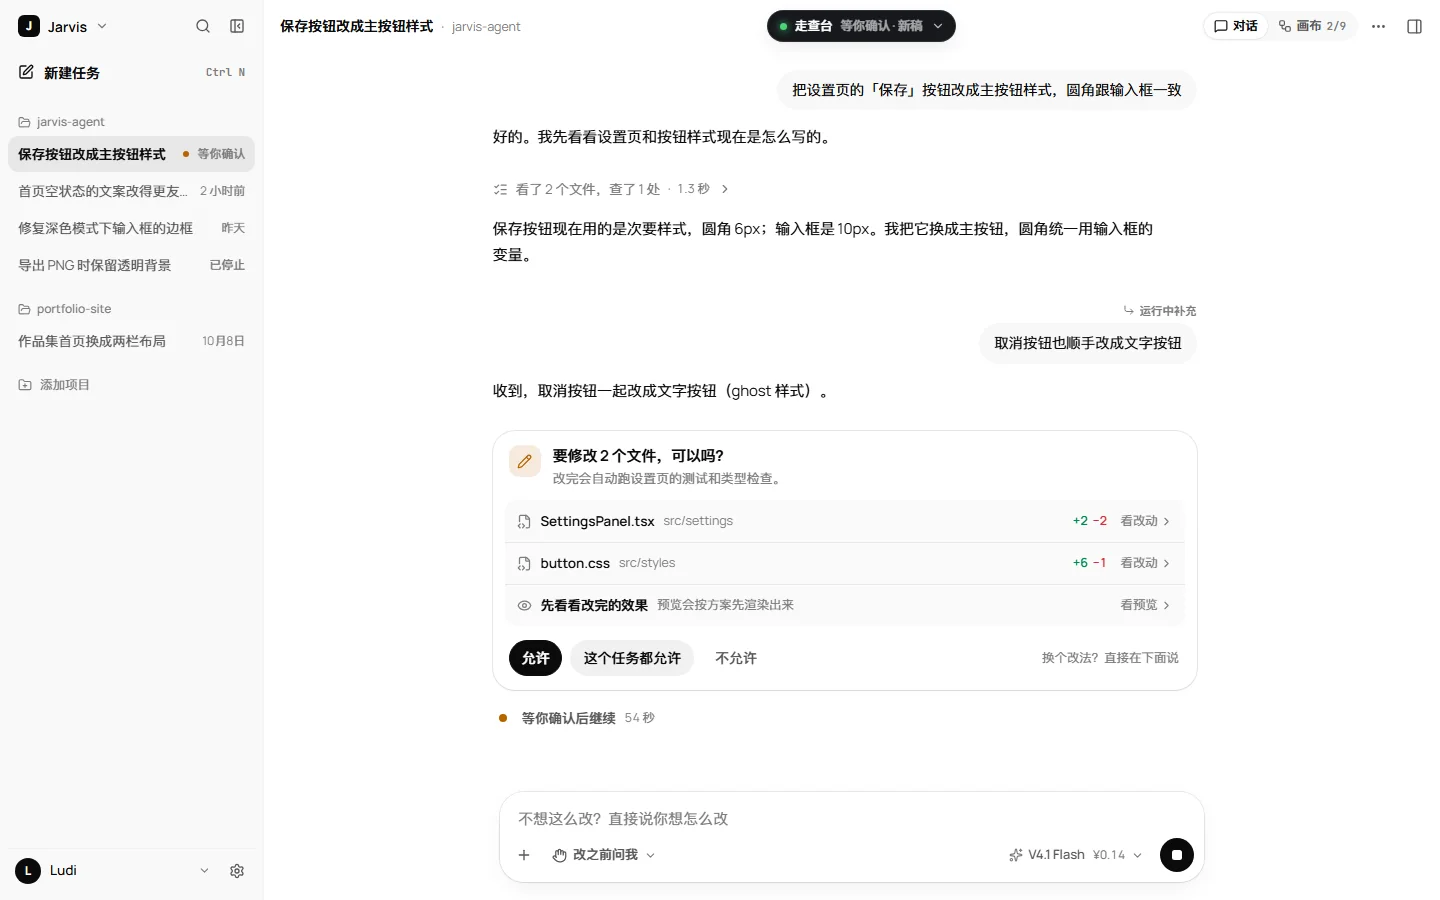Click the plus attach icon in composer

pyautogui.click(x=524, y=855)
